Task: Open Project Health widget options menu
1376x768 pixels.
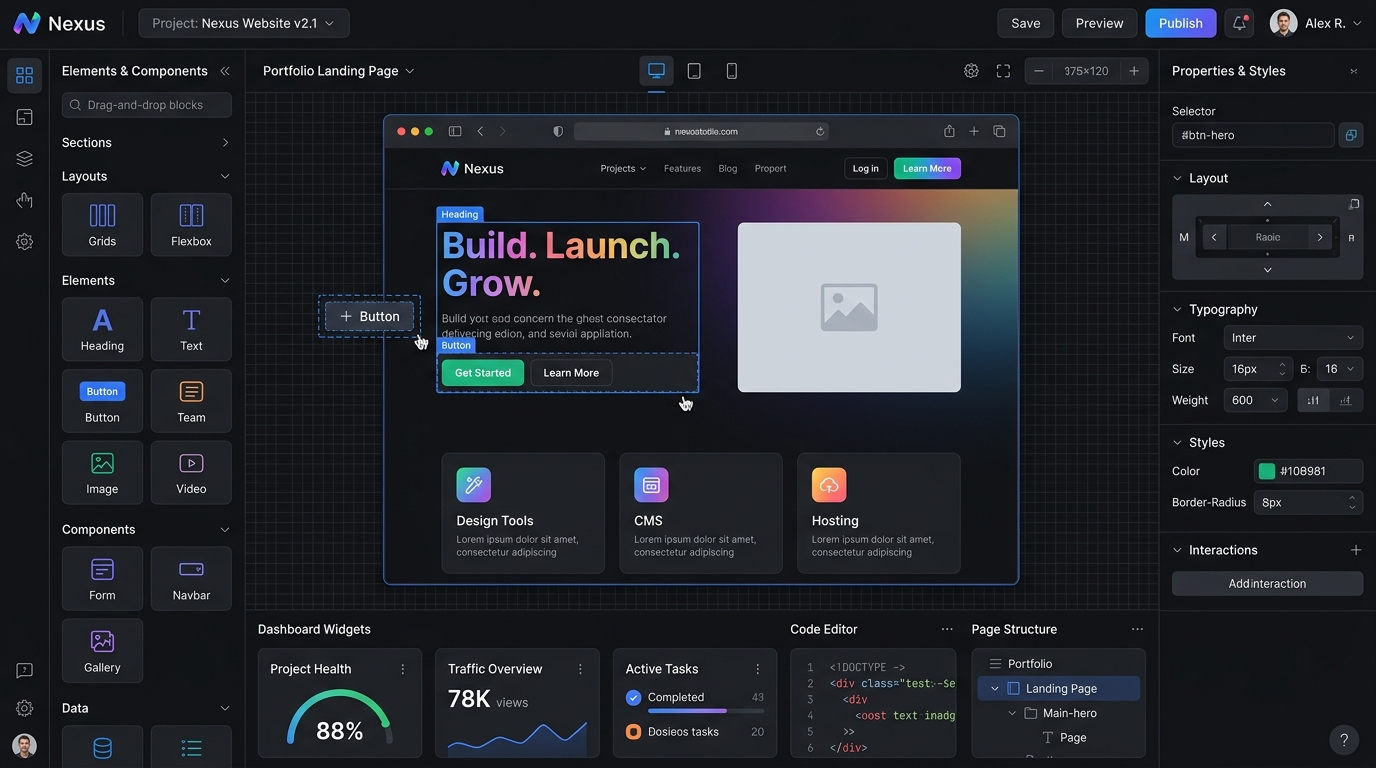Action: coord(403,669)
